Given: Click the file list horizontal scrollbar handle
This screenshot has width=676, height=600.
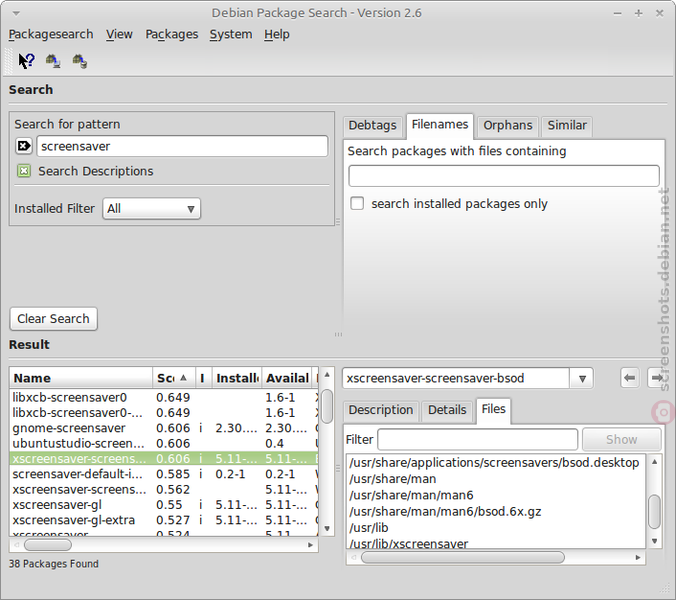Looking at the screenshot, I should point(463,557).
